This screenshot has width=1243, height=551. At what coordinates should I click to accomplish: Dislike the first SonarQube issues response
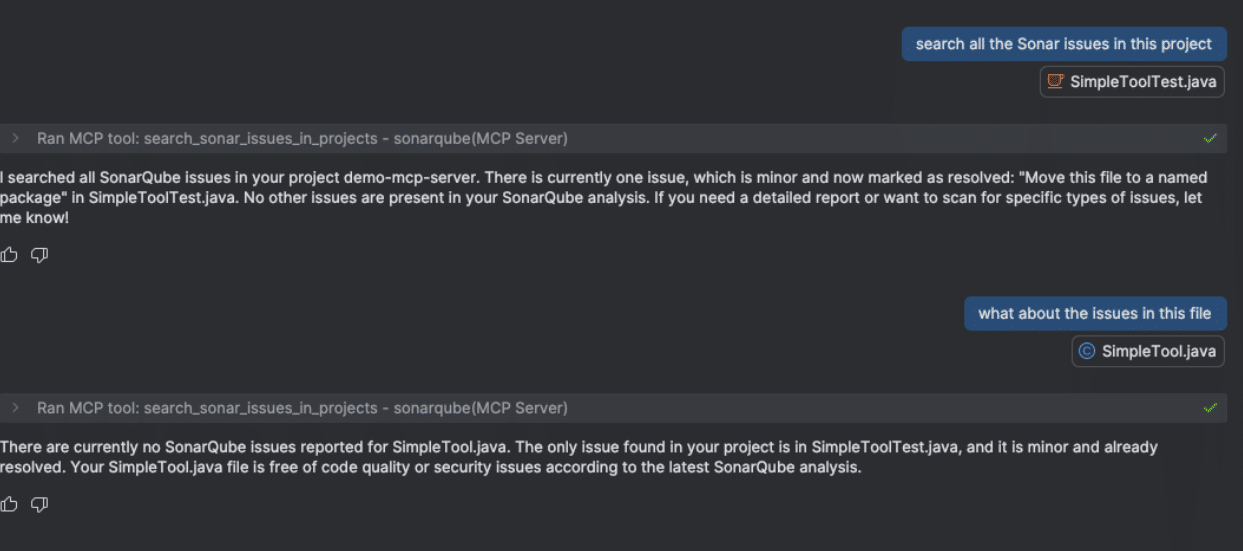[x=39, y=255]
